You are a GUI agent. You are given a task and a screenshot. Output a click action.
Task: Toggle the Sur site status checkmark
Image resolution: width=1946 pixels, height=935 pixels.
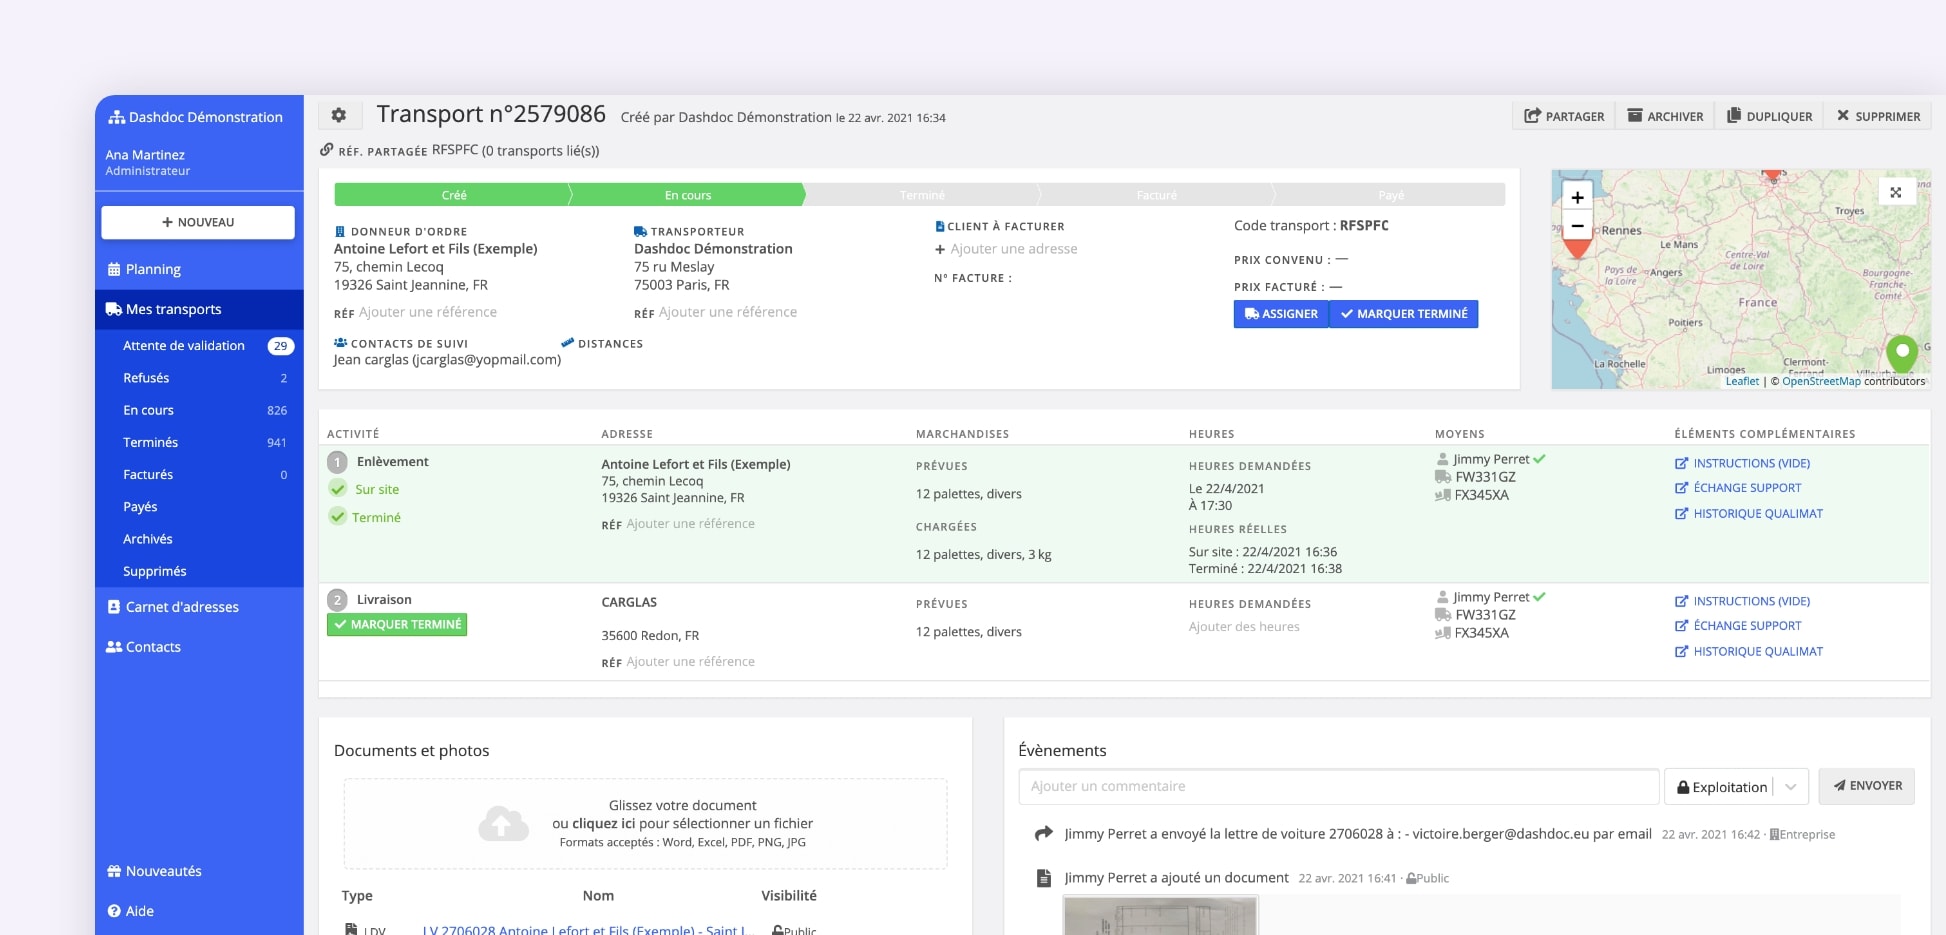click(338, 489)
